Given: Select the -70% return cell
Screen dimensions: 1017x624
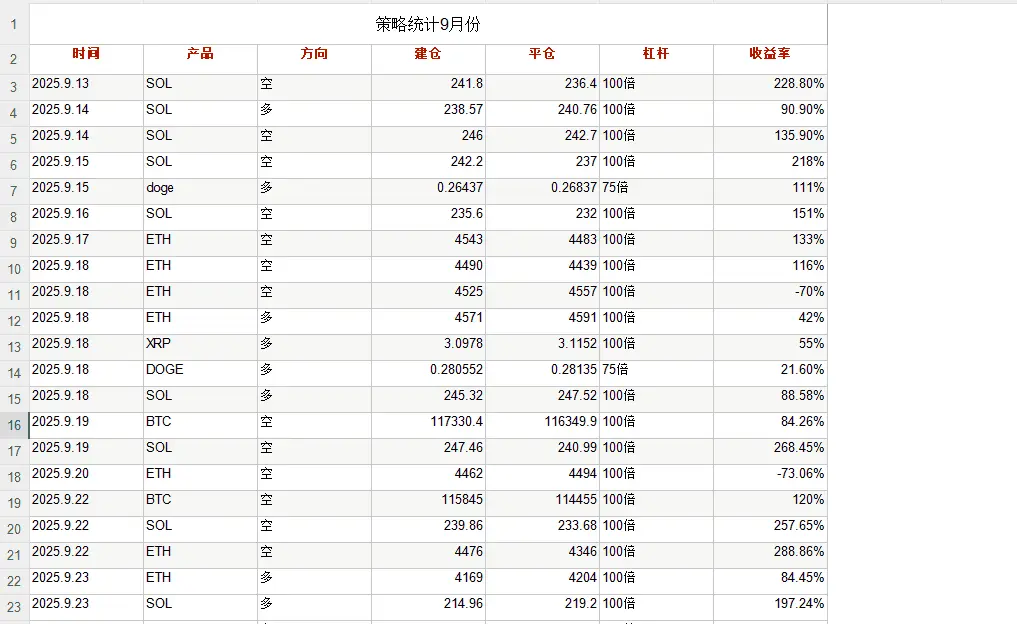Looking at the screenshot, I should point(771,295).
